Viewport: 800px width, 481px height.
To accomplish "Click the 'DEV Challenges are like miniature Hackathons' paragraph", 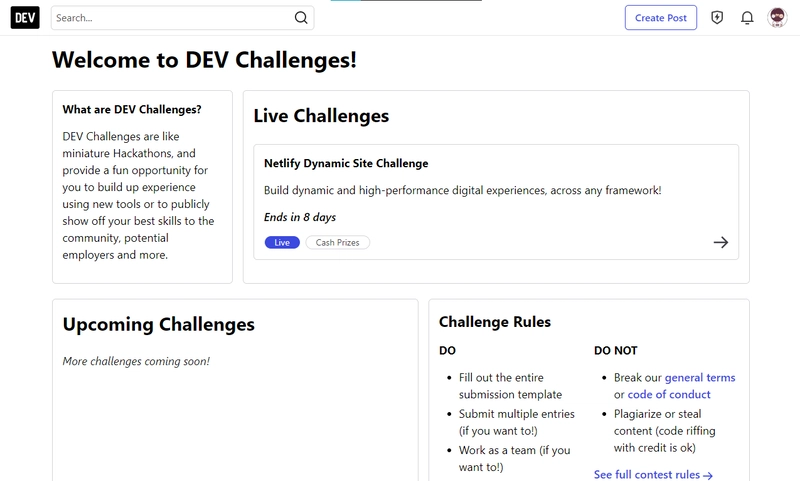I will pyautogui.click(x=138, y=195).
